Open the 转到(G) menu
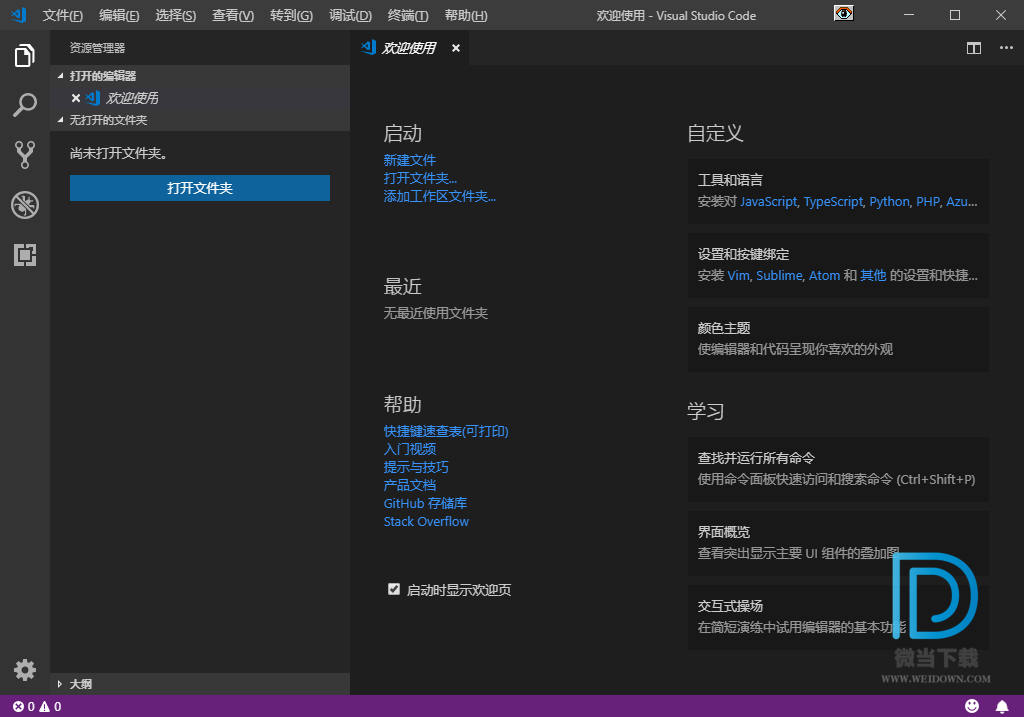The height and width of the screenshot is (717, 1024). [x=291, y=16]
